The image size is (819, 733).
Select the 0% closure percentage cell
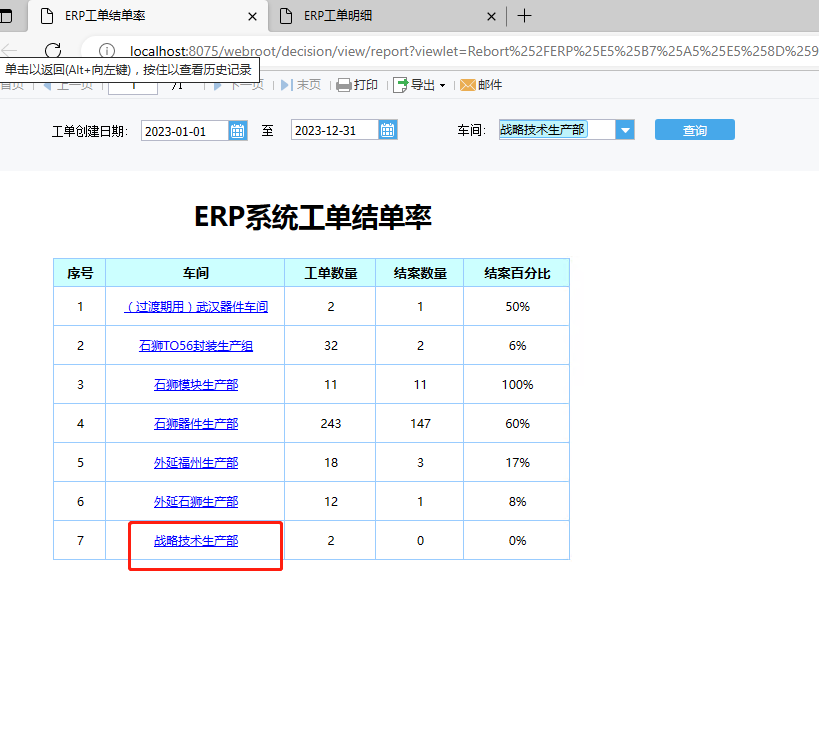517,541
